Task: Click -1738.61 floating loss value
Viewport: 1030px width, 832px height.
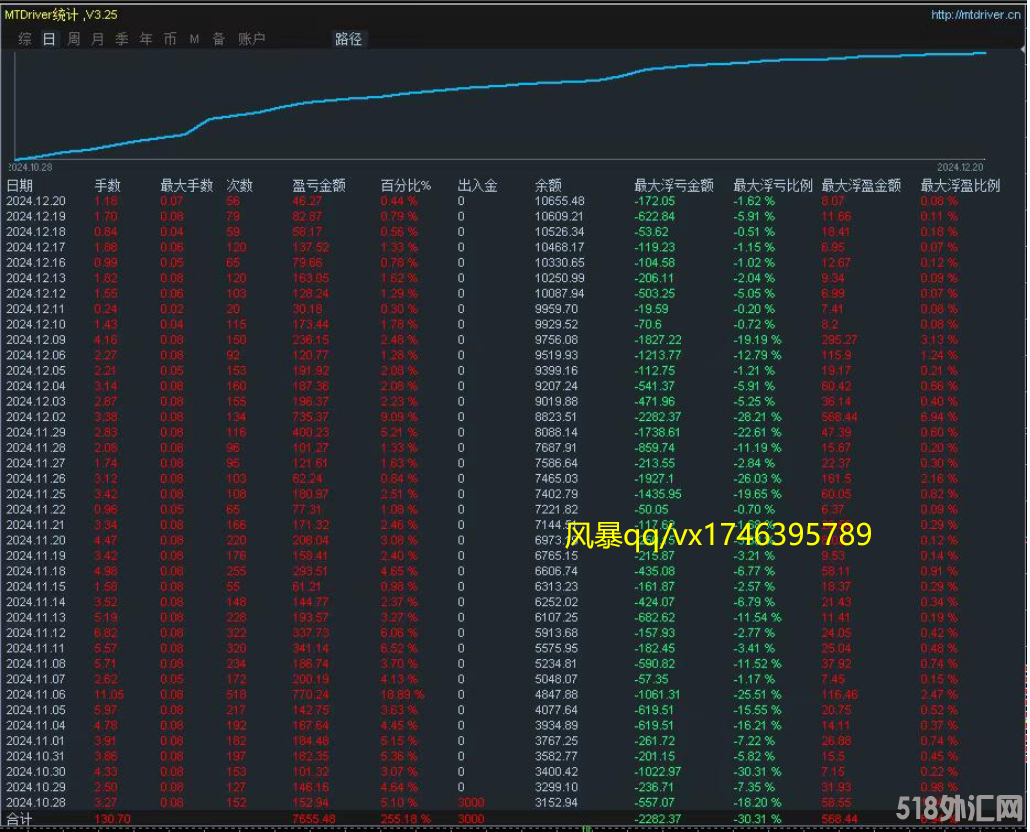Action: click(658, 432)
